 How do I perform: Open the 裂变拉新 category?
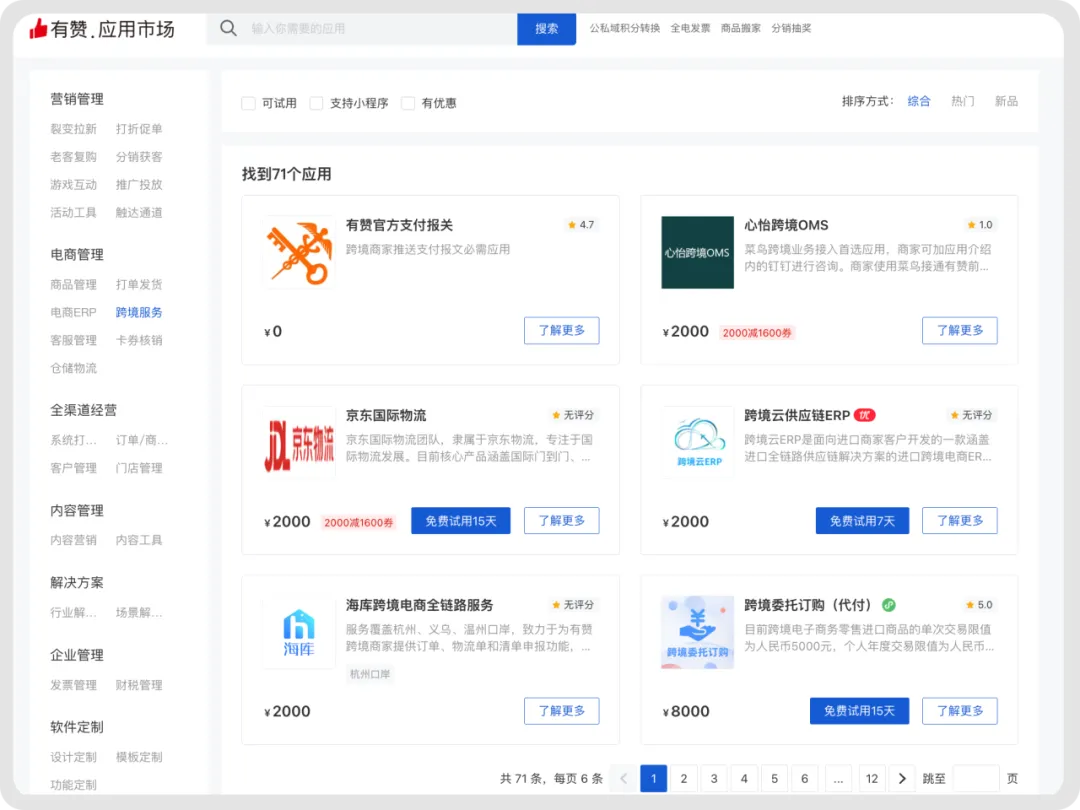[x=73, y=129]
